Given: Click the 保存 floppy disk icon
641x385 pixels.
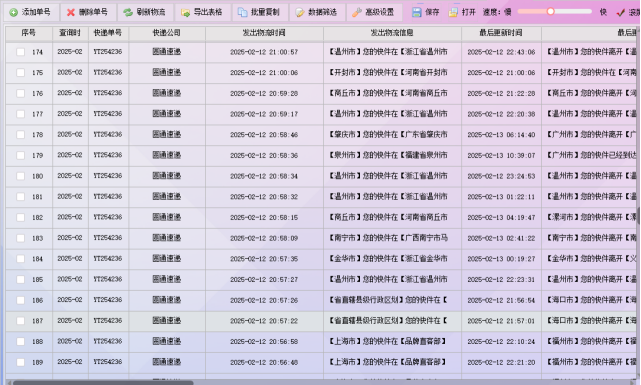Looking at the screenshot, I should click(x=416, y=12).
